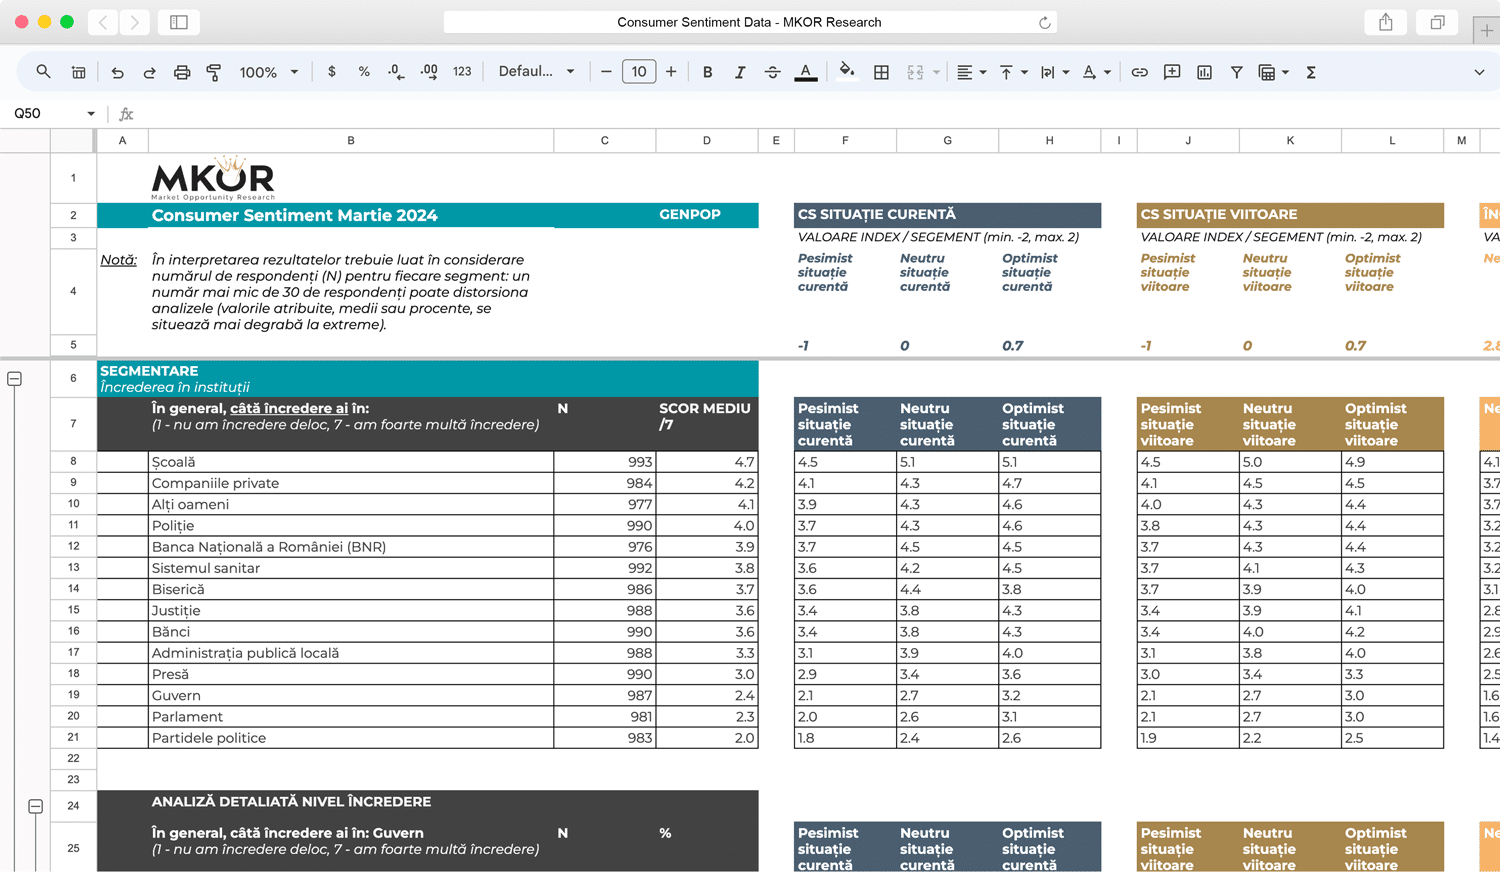This screenshot has width=1500, height=872.
Task: Toggle bold formatting
Action: point(707,72)
